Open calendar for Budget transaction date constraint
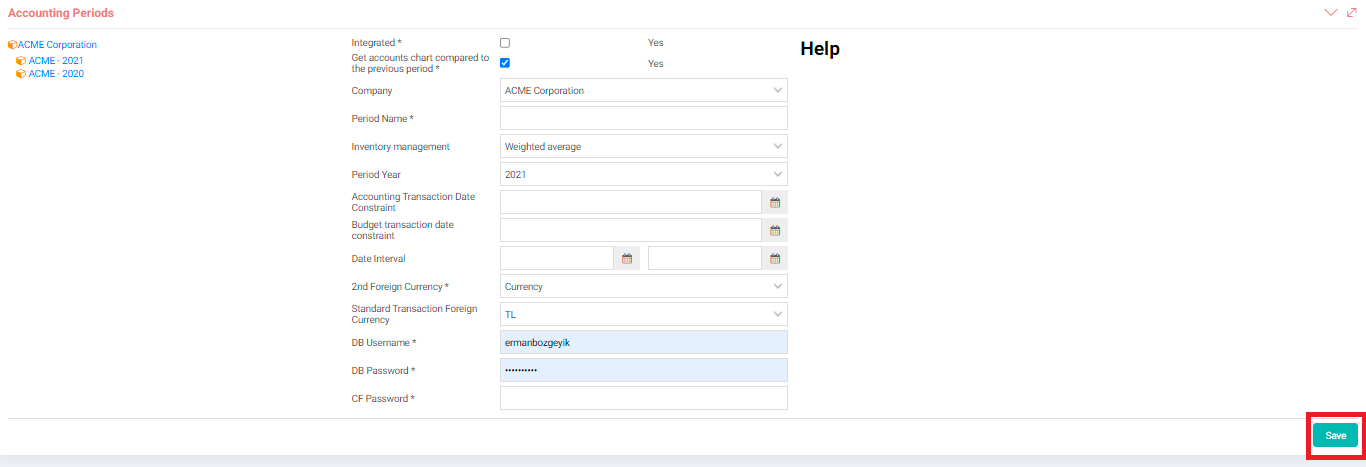 pyautogui.click(x=775, y=230)
